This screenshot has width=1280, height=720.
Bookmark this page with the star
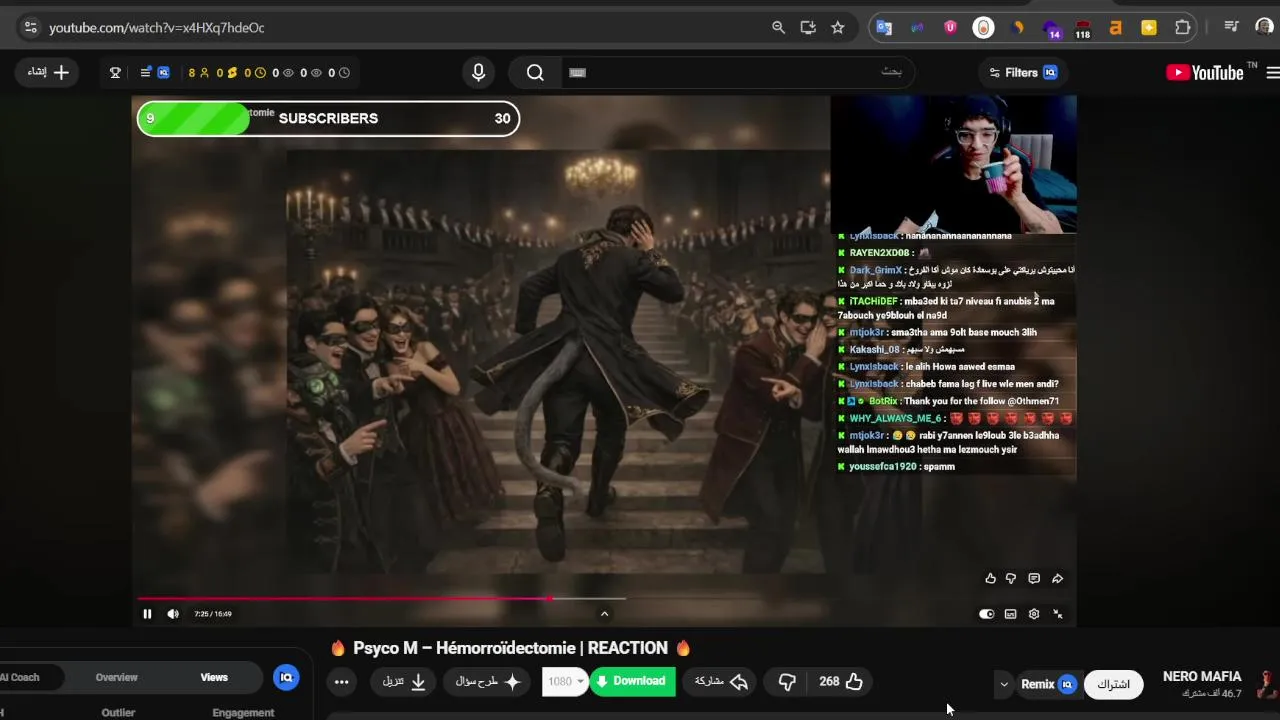click(x=838, y=28)
